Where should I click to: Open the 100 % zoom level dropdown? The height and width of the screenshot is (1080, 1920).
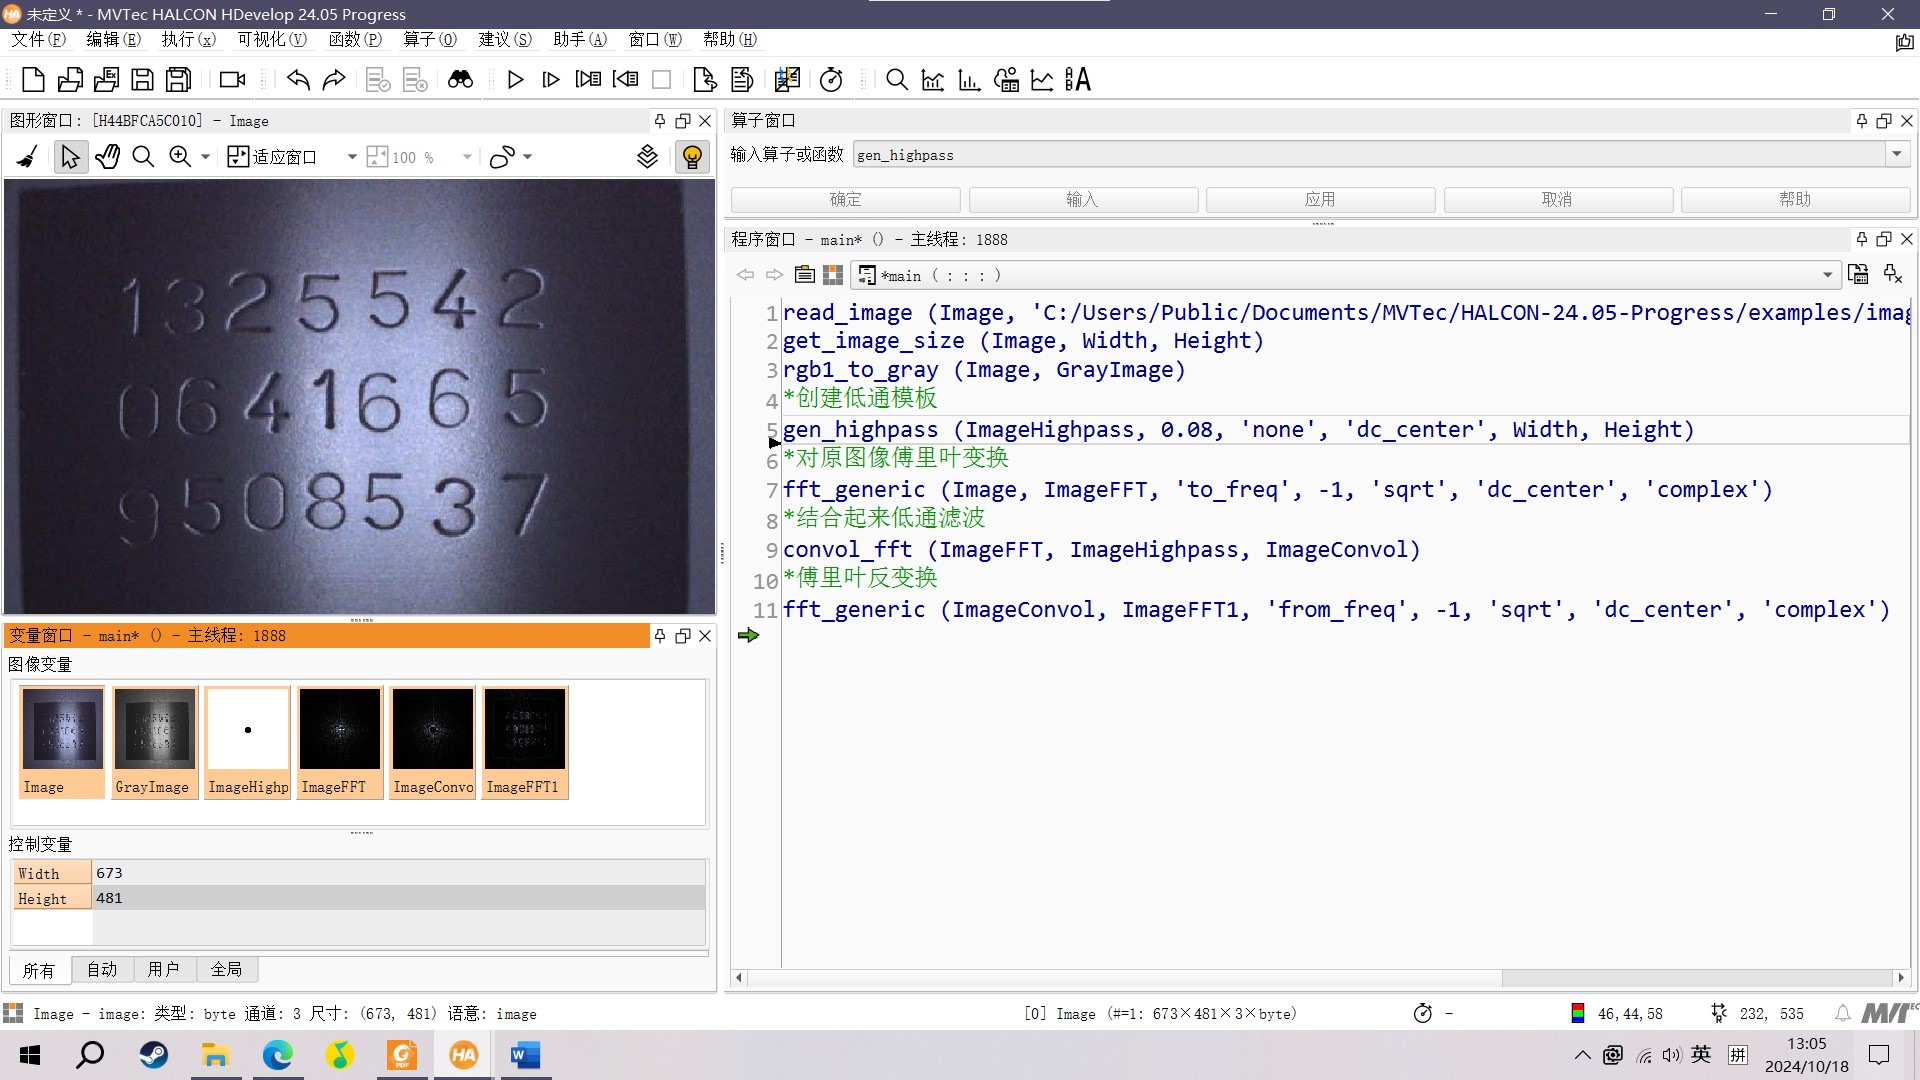click(x=467, y=157)
